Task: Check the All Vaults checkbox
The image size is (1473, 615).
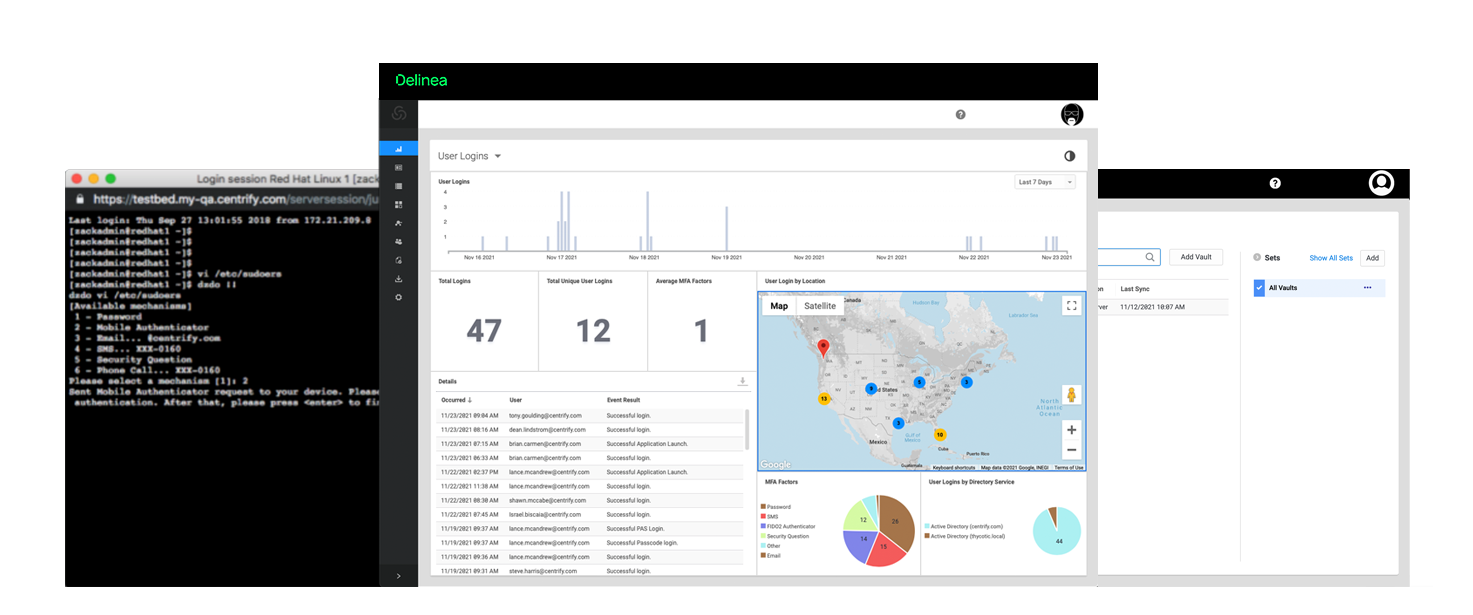Action: [x=1259, y=288]
